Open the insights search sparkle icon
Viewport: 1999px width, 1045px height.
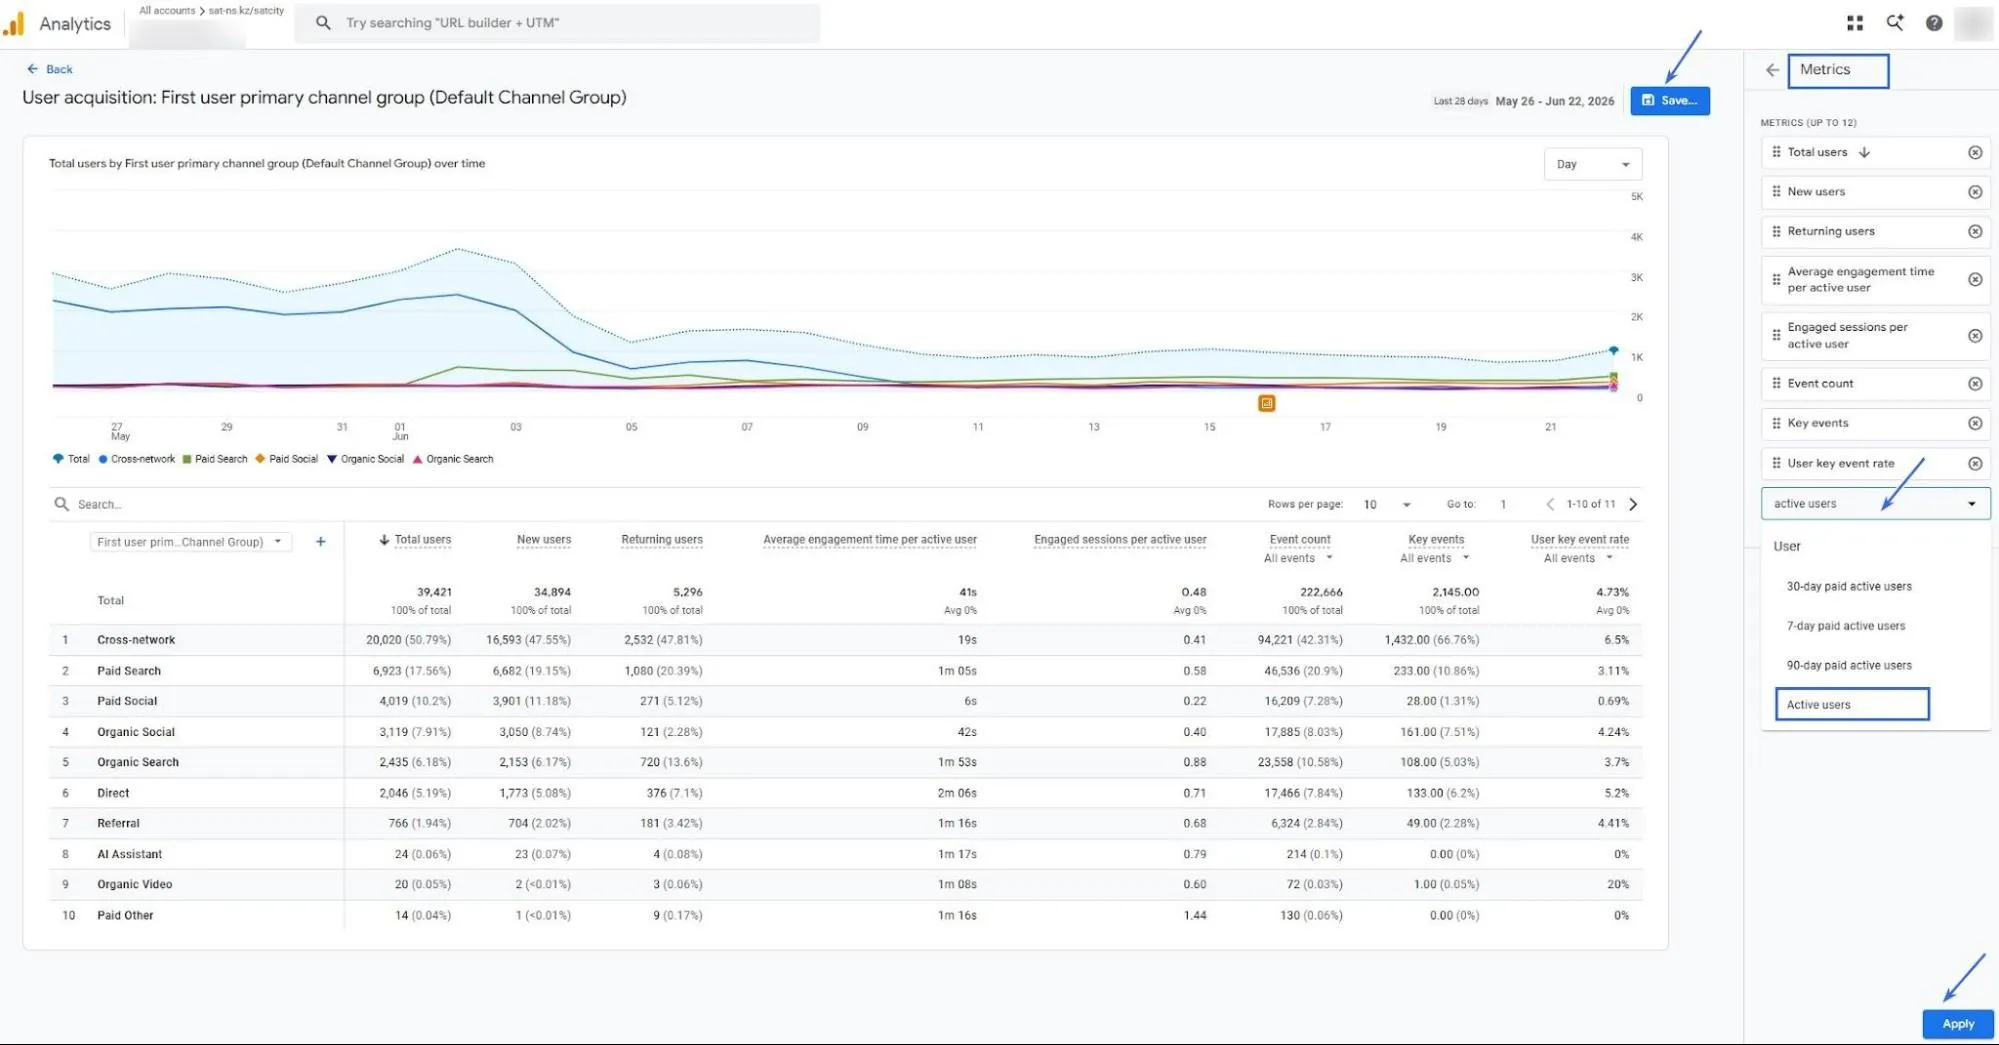(1895, 22)
